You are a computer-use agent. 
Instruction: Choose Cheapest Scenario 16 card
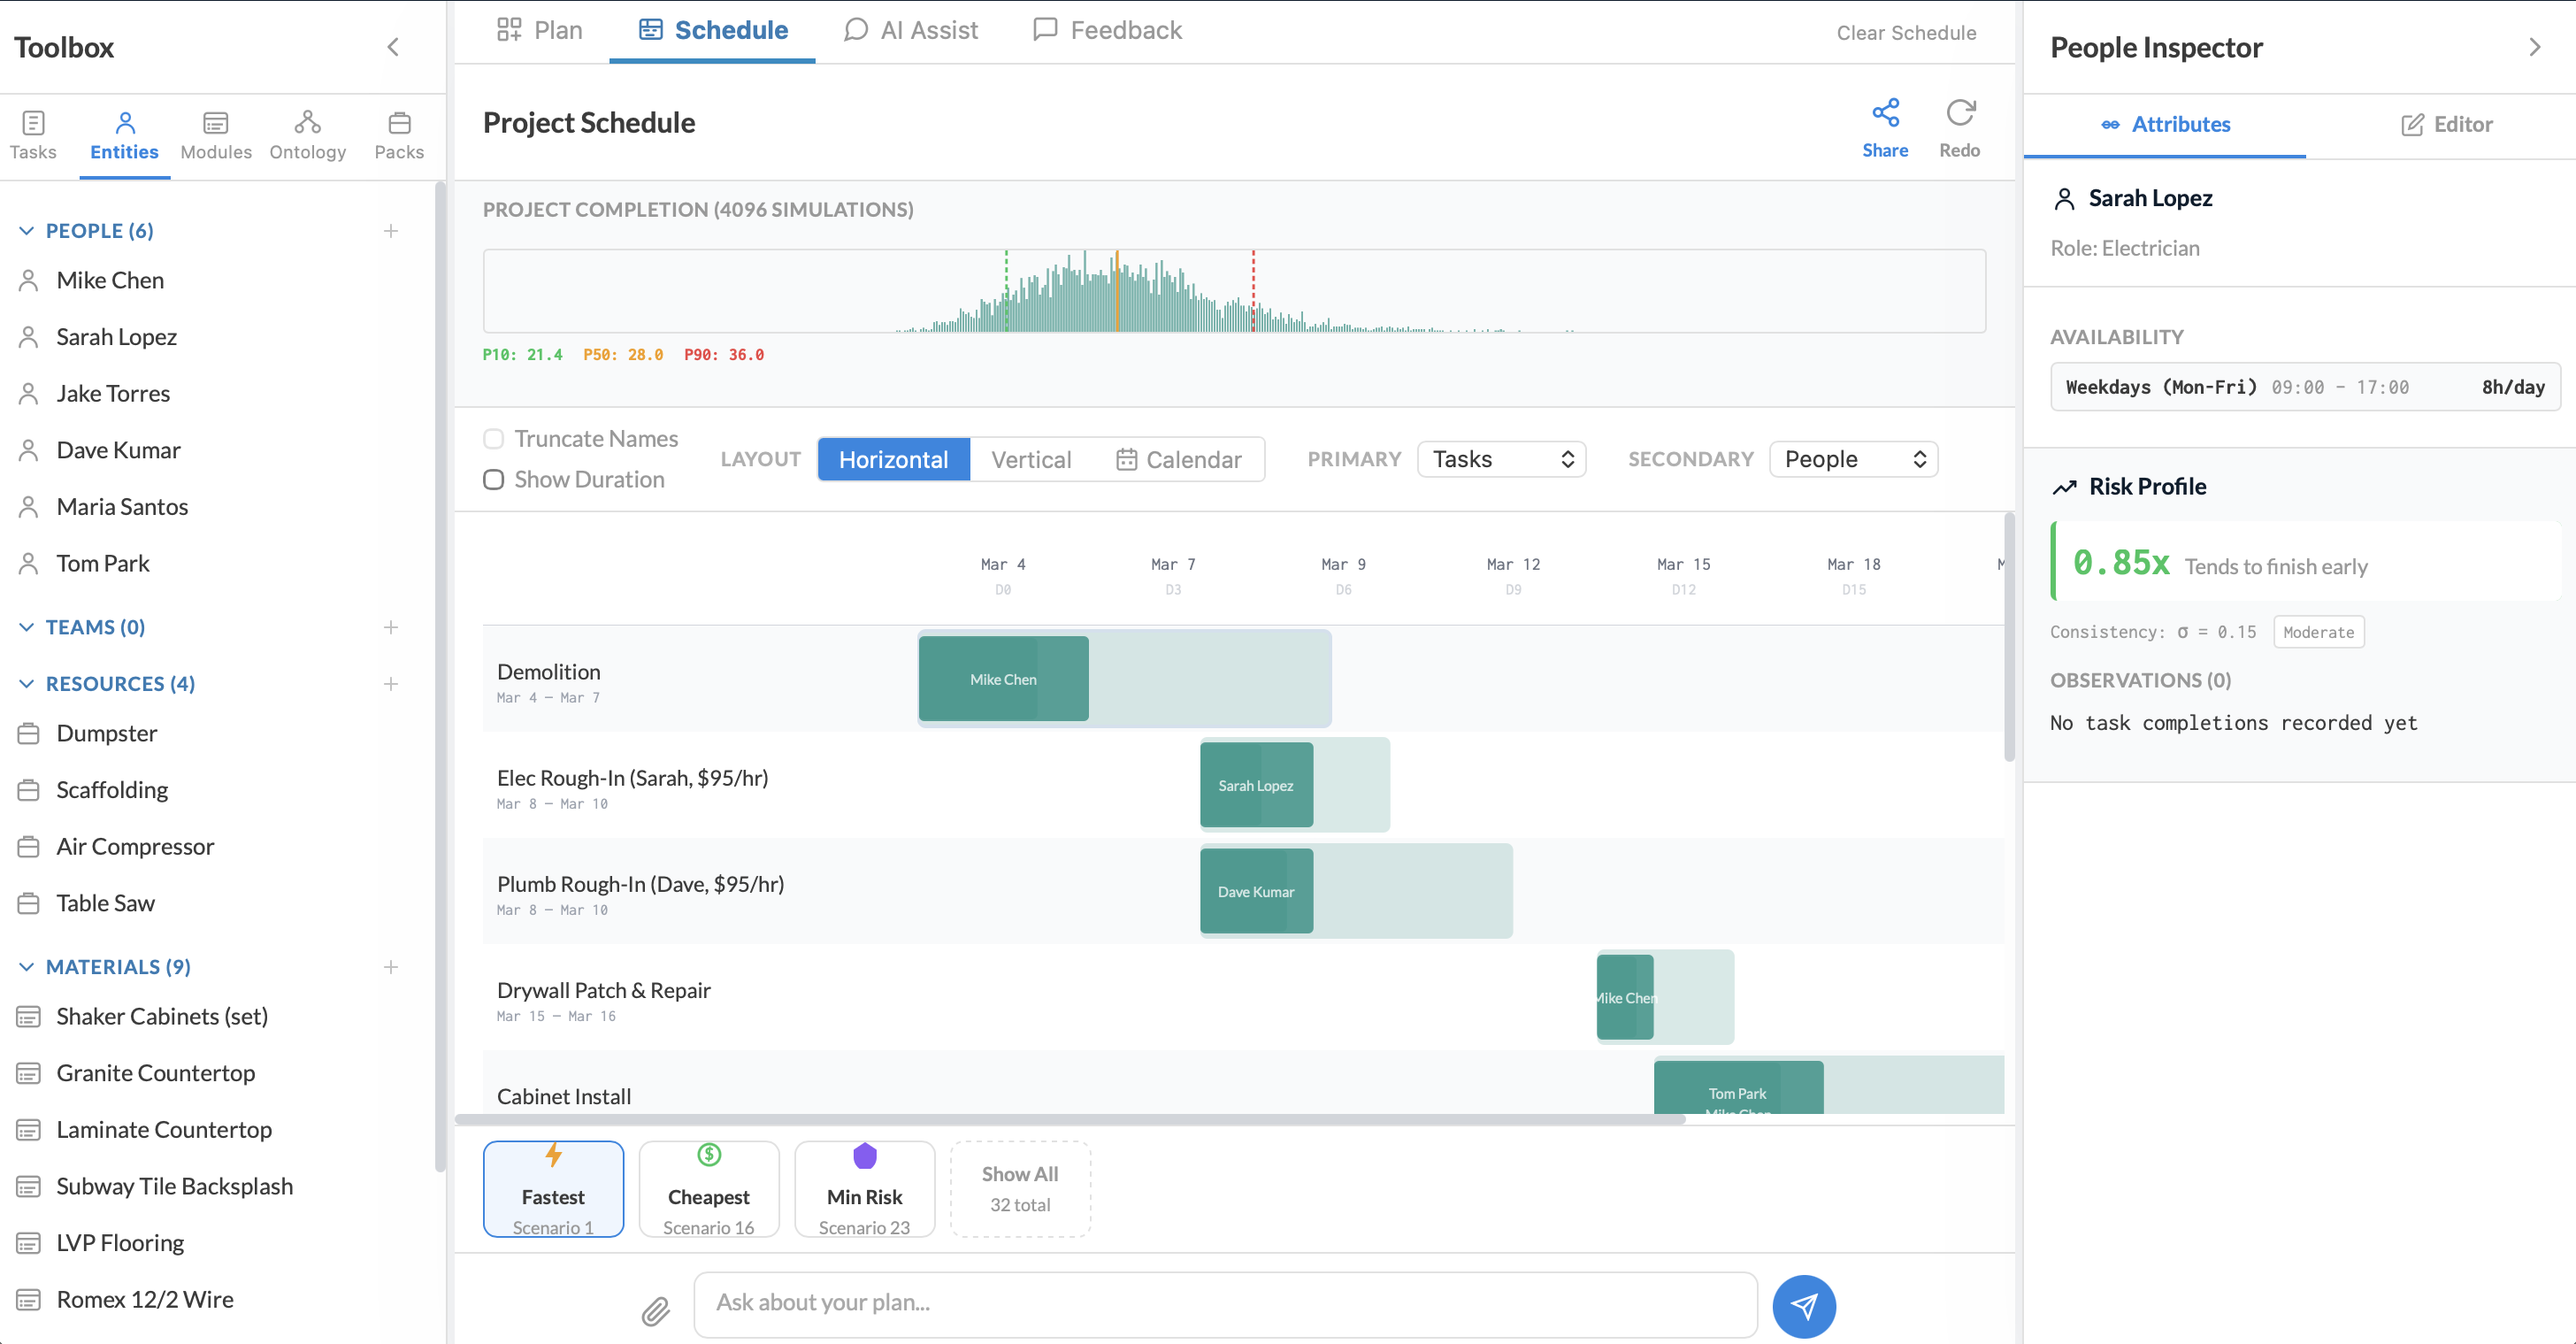coord(709,1189)
